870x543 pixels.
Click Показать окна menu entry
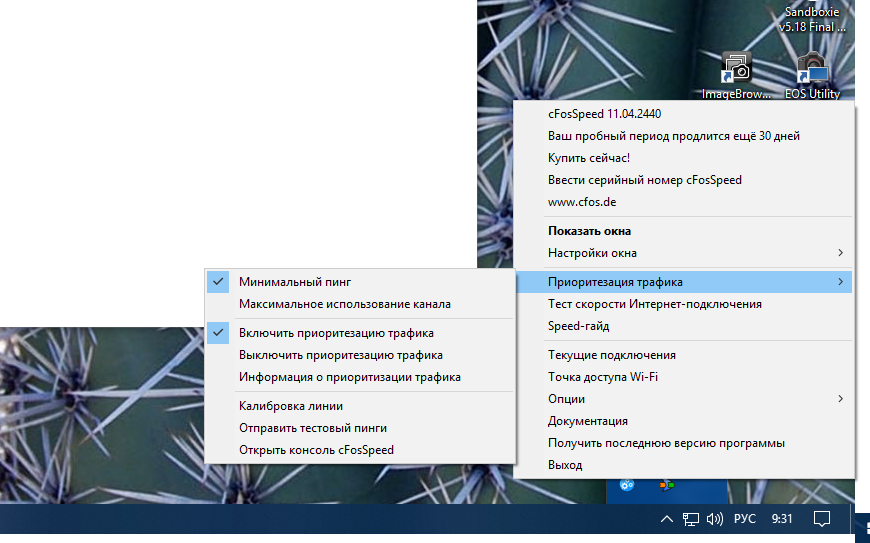pyautogui.click(x=684, y=231)
